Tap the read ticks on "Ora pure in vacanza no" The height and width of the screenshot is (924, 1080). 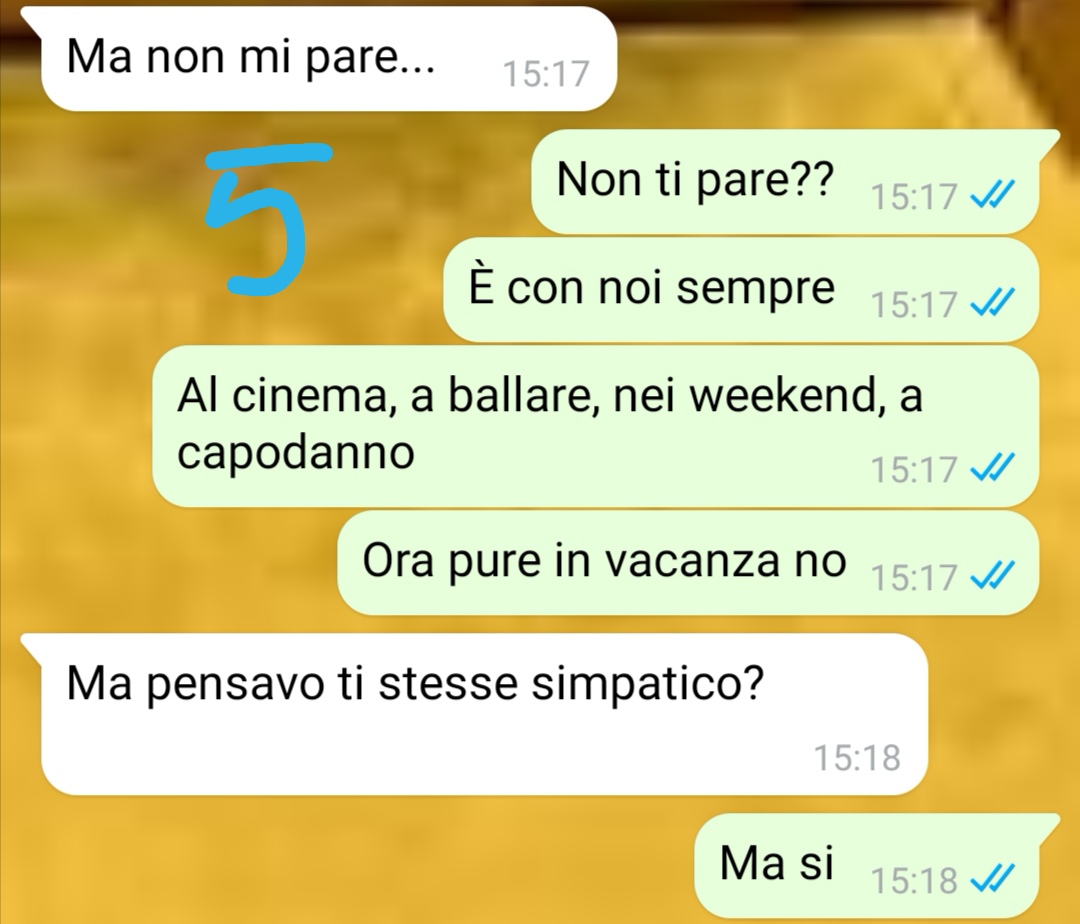[x=992, y=575]
